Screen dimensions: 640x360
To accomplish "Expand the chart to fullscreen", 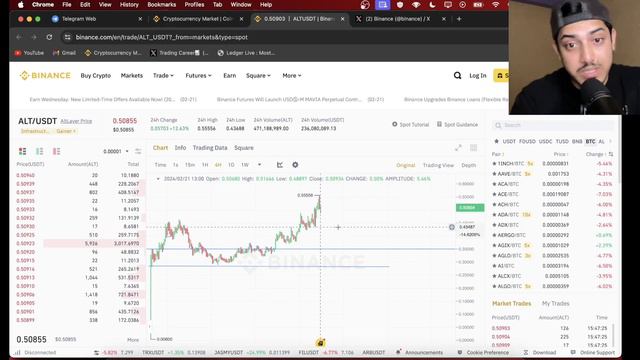I will coord(458,148).
